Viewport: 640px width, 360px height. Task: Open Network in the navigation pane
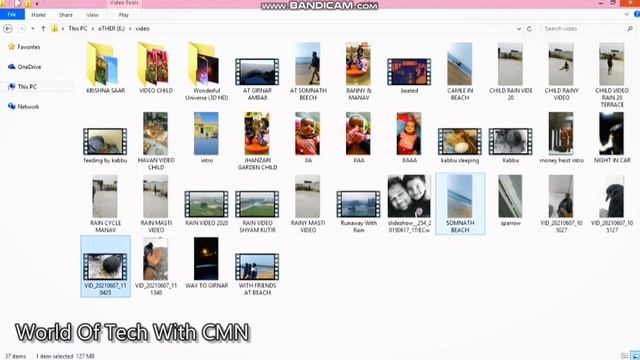(23, 107)
